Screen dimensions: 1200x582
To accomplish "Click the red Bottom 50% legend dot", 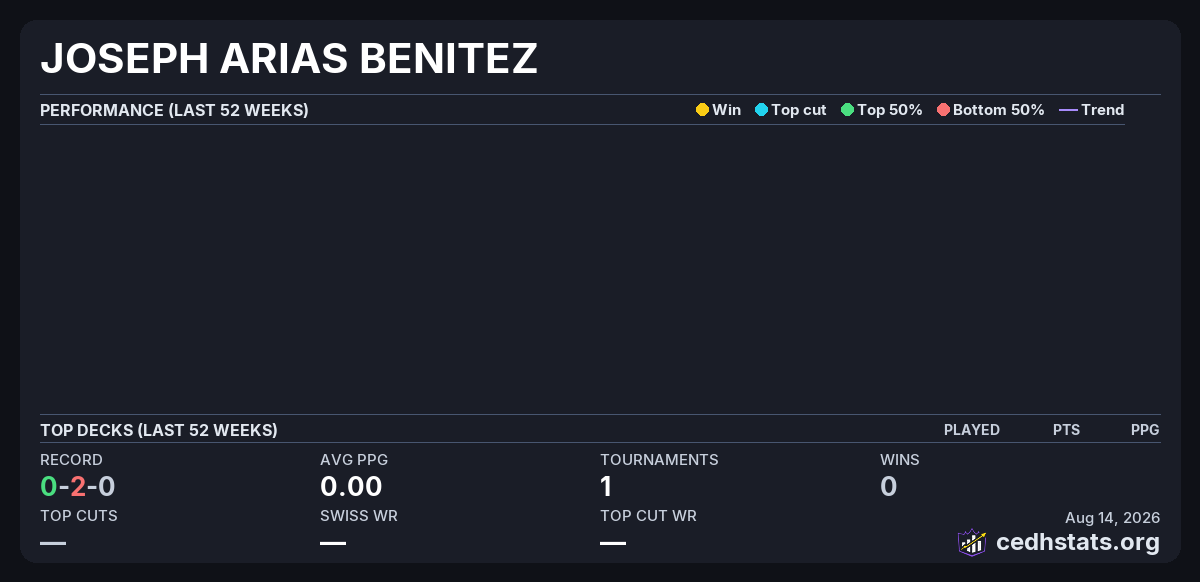I will 943,110.
